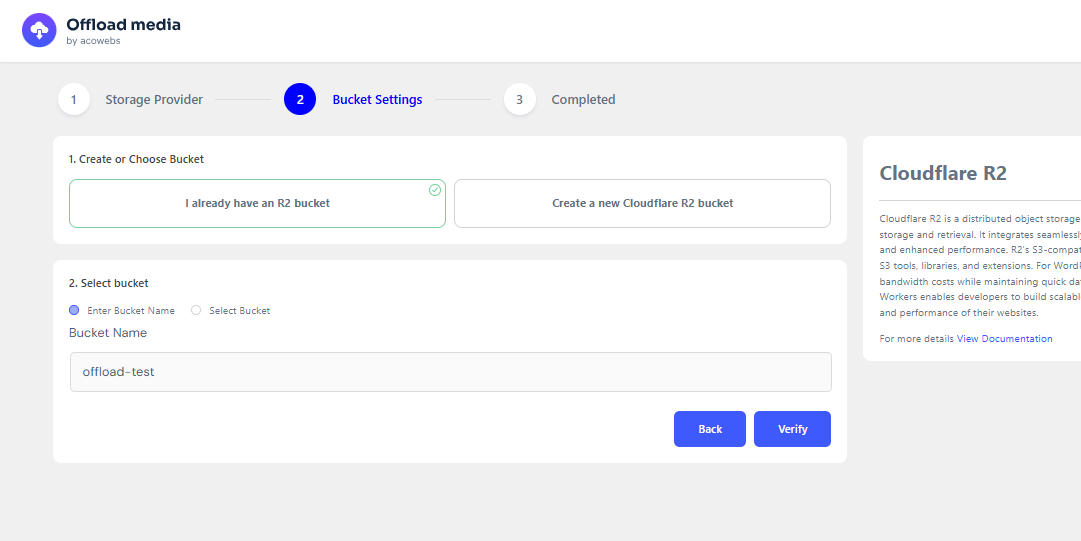1081x541 pixels.
Task: Click the green checkmark on the selected bucket option
Action: [x=435, y=190]
